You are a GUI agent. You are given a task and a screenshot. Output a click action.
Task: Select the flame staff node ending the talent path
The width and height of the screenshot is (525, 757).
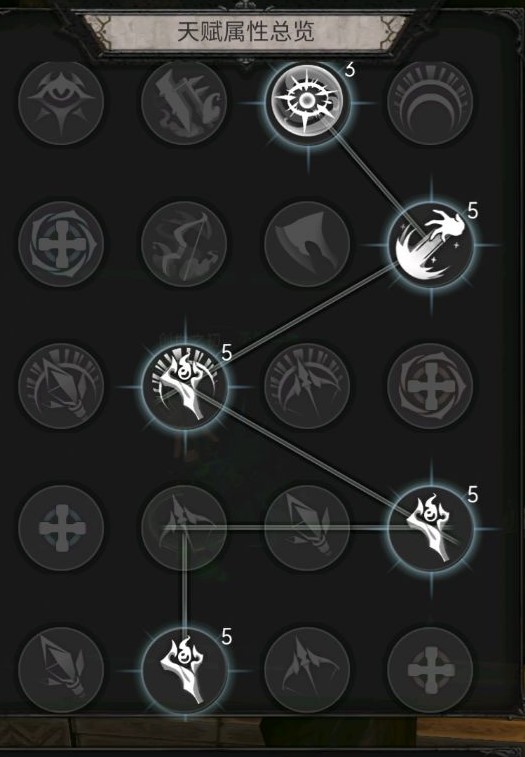coord(184,671)
